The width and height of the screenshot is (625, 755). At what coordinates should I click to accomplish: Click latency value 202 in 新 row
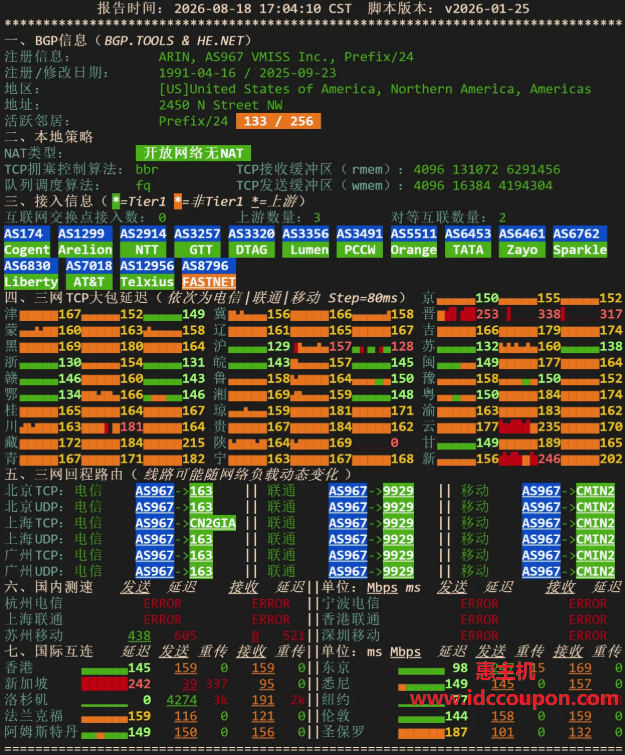[611, 459]
